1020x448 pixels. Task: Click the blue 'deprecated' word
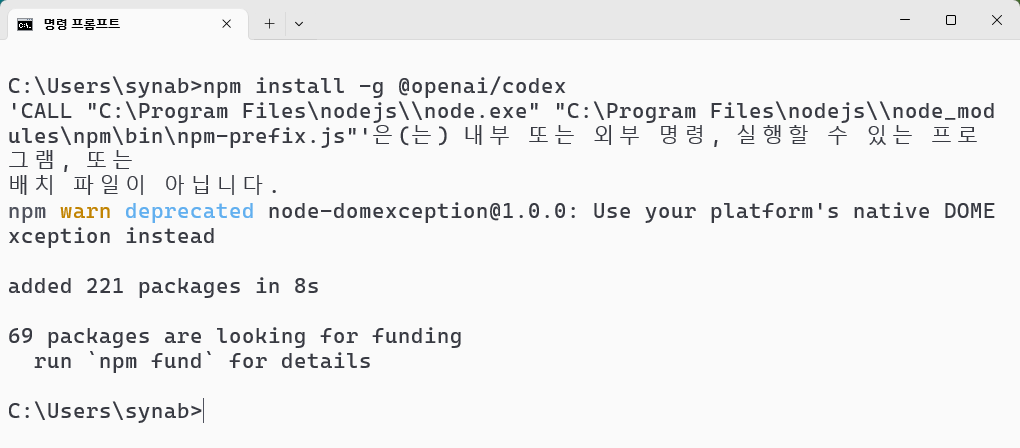pos(189,212)
